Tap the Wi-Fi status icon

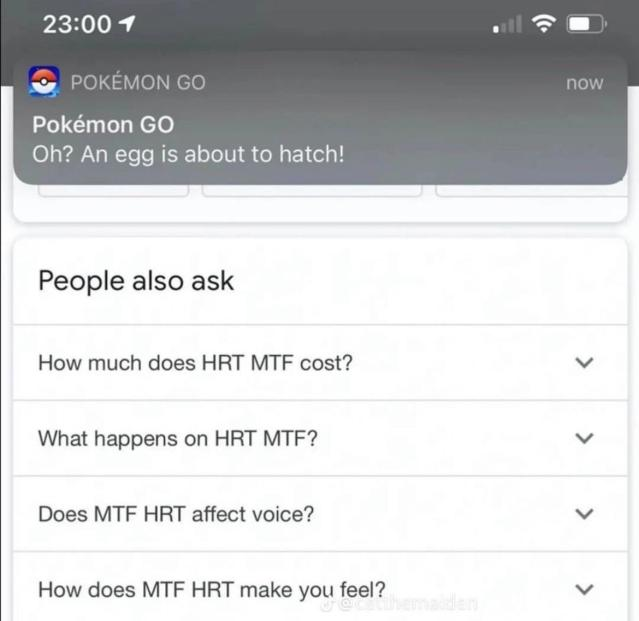546,24
